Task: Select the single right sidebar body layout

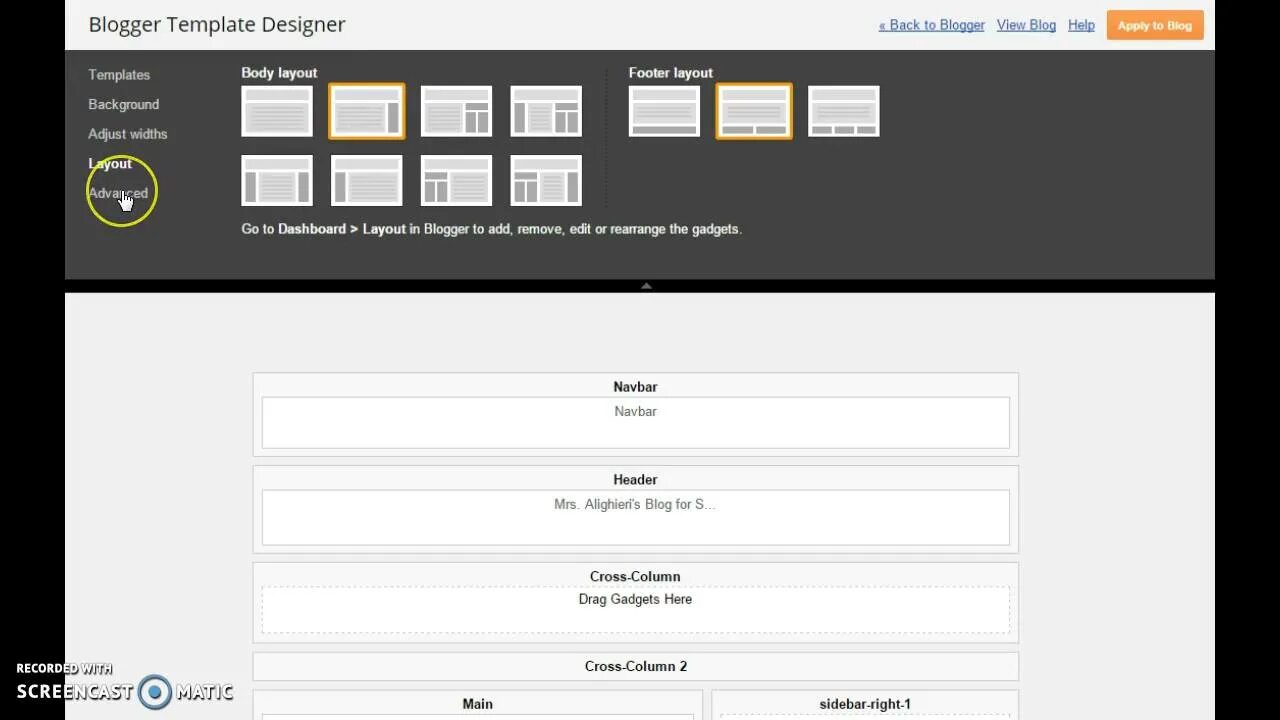Action: pos(367,111)
